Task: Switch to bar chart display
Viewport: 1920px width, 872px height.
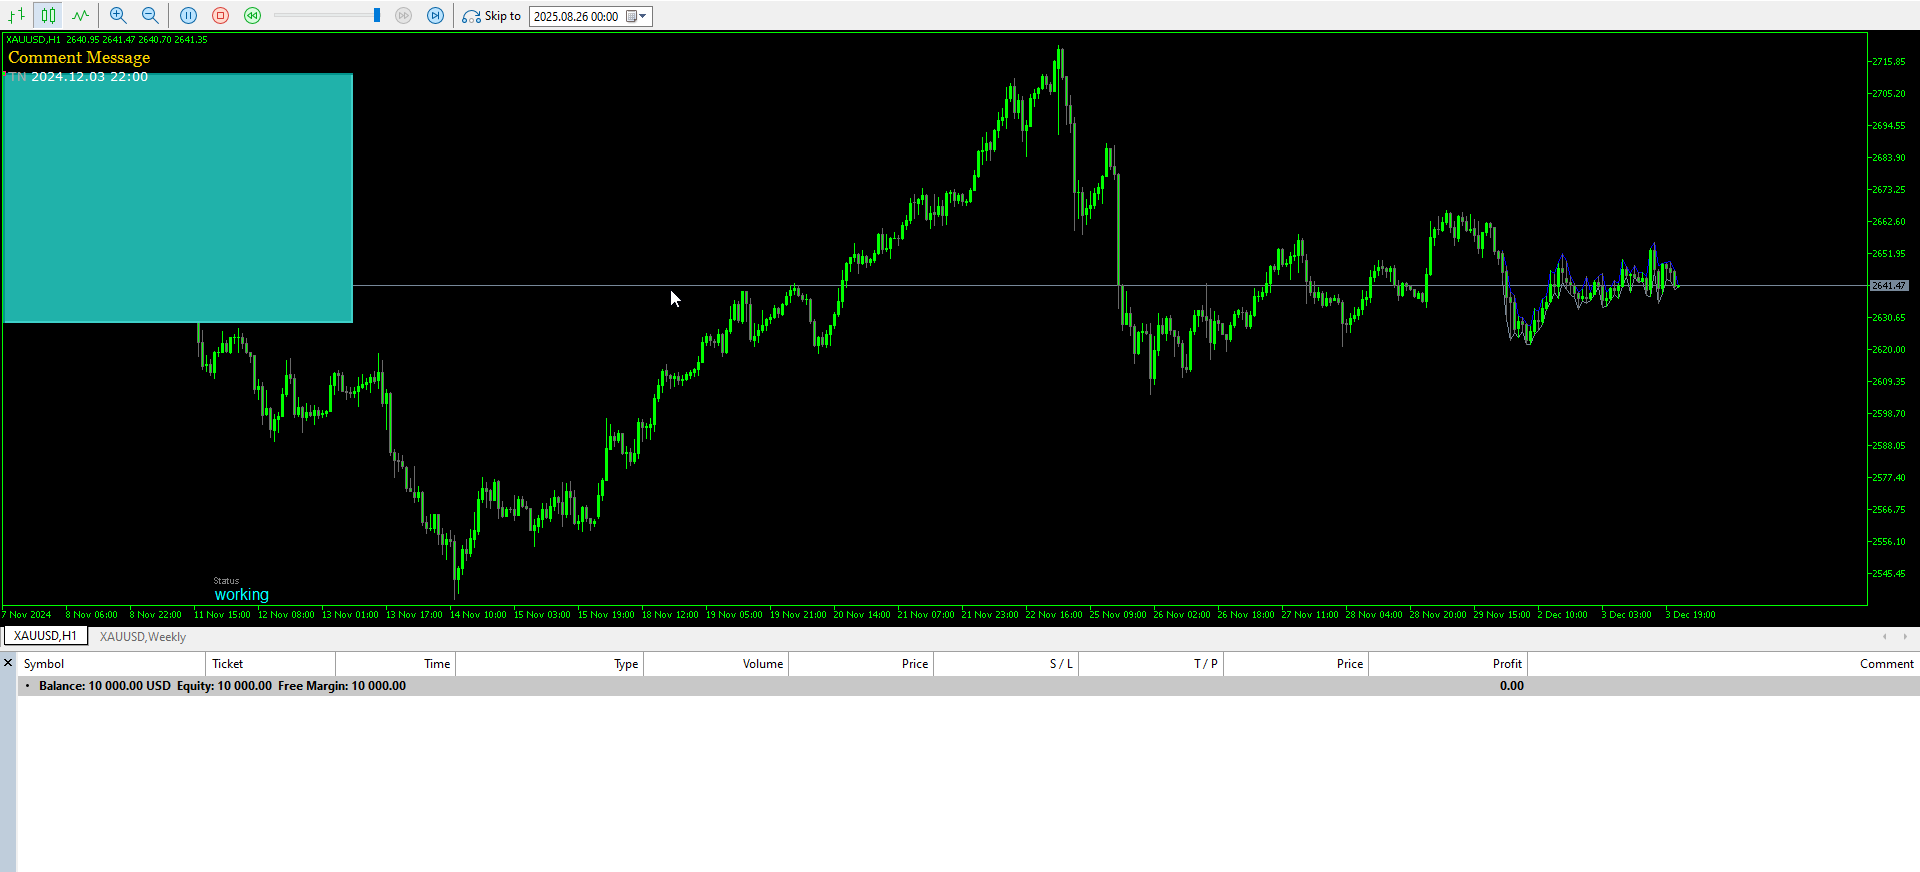Action: pyautogui.click(x=16, y=15)
